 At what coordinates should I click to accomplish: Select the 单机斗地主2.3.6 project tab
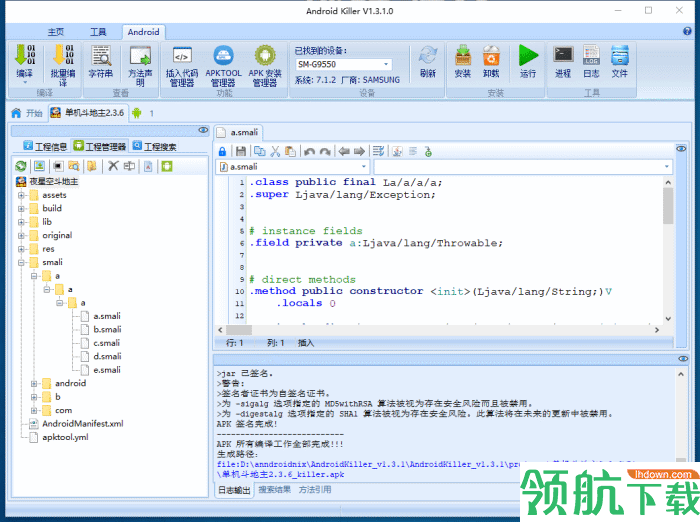(x=88, y=113)
